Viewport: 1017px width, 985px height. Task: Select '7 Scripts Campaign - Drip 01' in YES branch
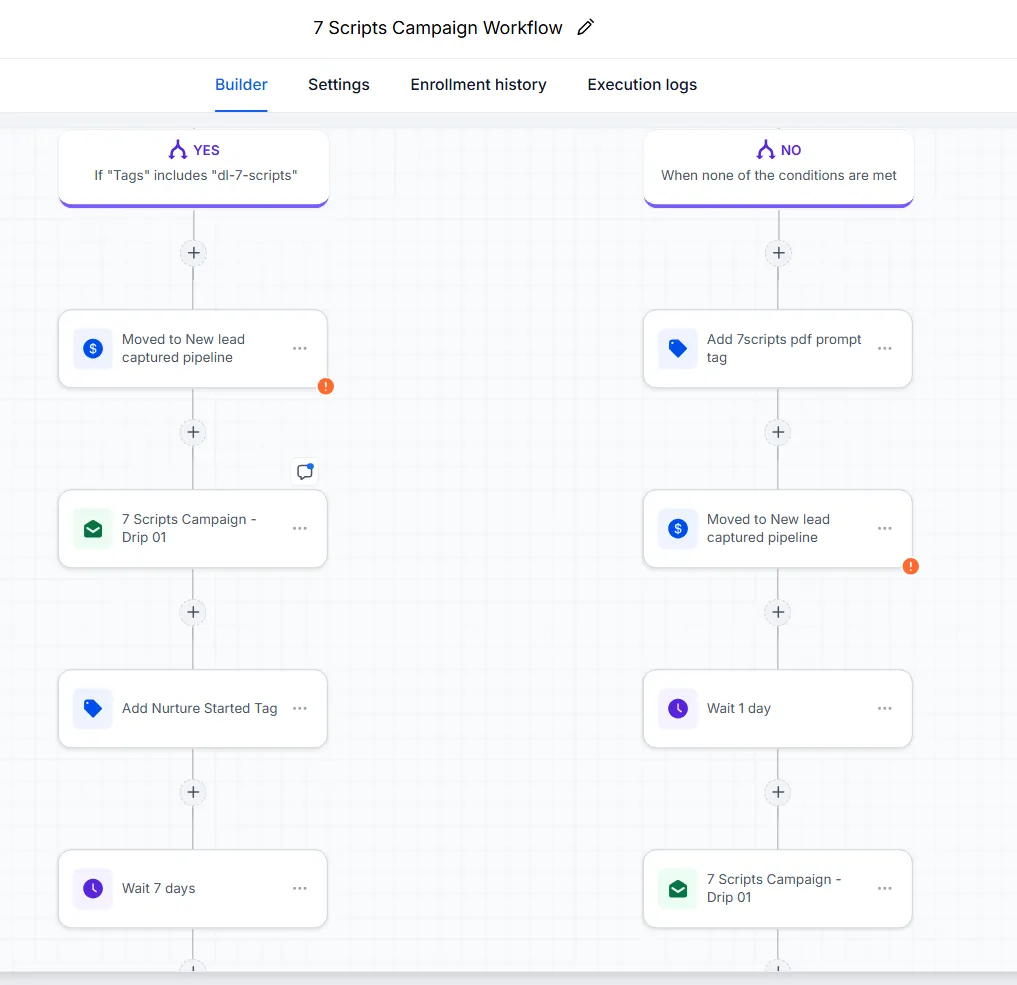(193, 528)
